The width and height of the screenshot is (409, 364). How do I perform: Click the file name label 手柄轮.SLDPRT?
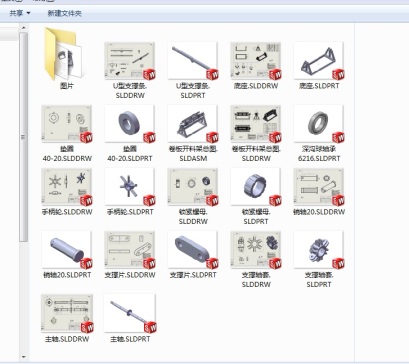pos(130,212)
